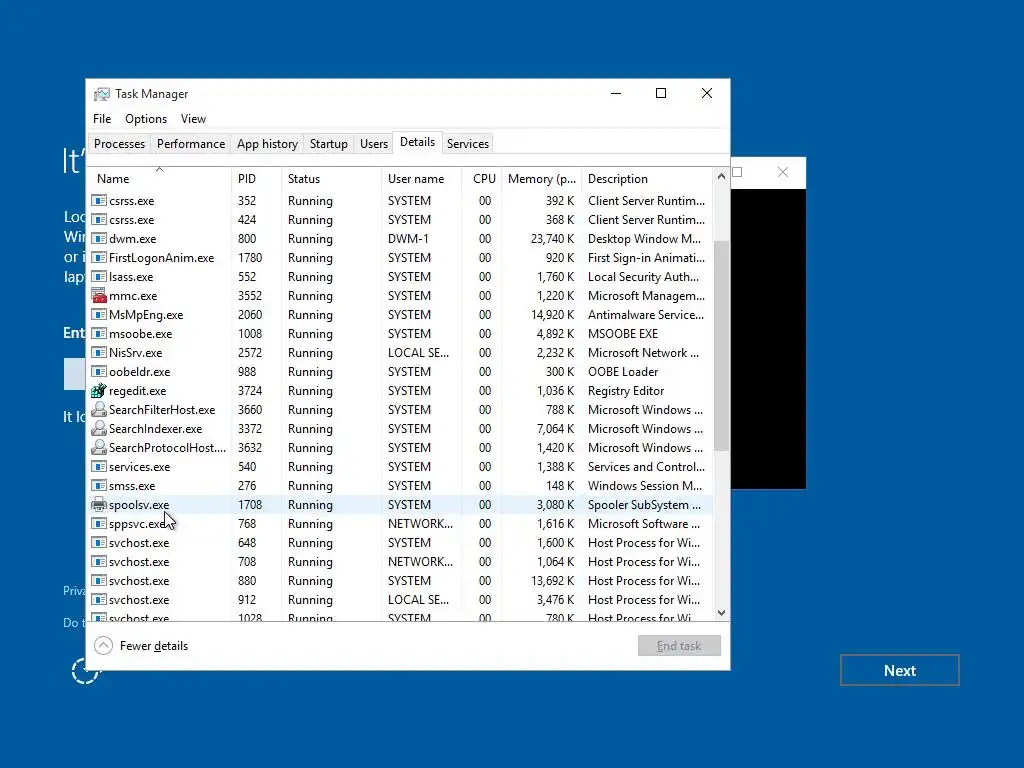
Task: Select the 'MSOOBE EXE' description cell
Action: pos(623,334)
